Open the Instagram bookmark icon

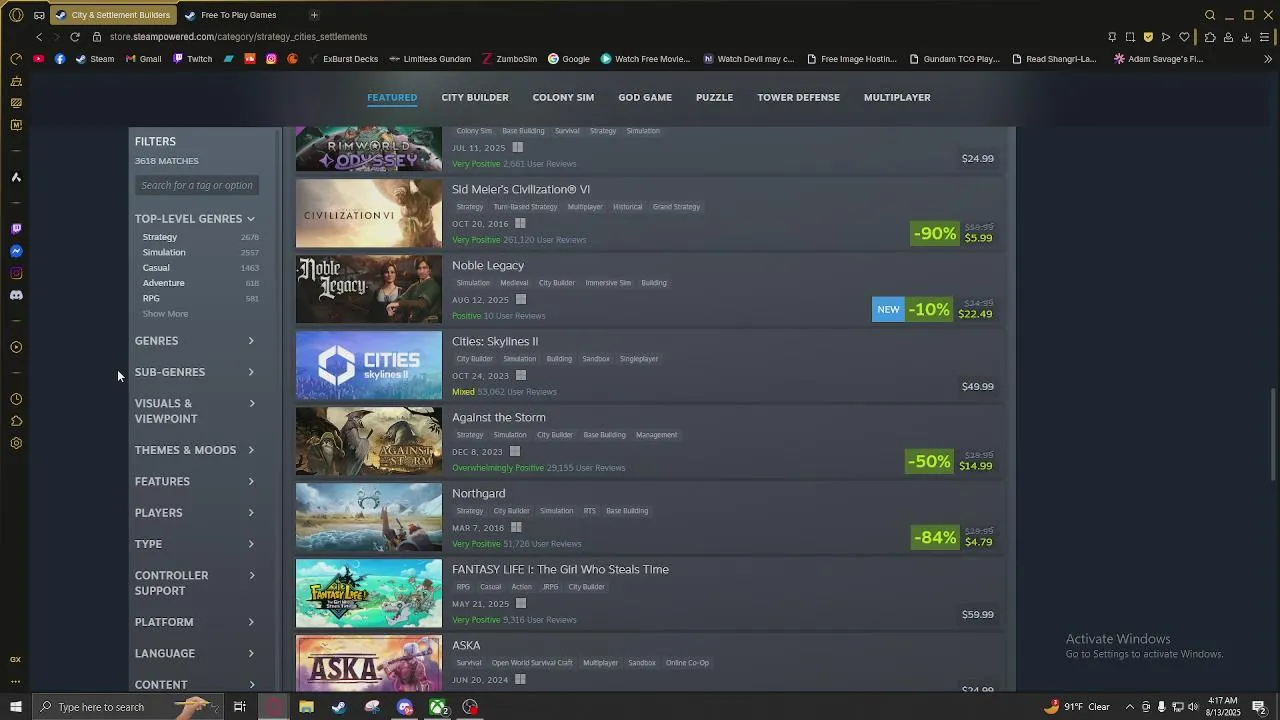click(x=271, y=59)
